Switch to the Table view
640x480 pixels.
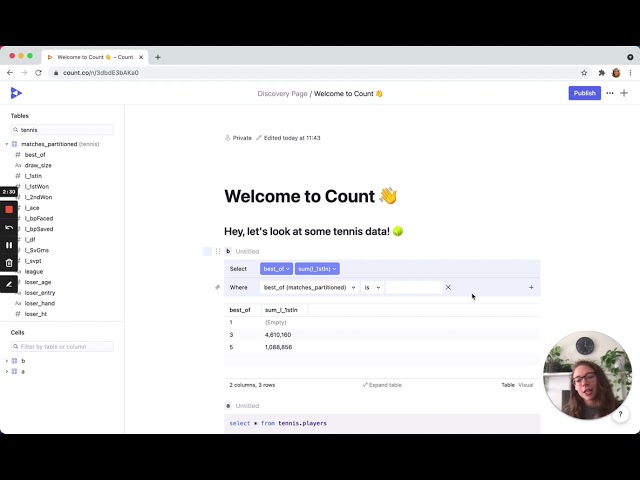(508, 385)
